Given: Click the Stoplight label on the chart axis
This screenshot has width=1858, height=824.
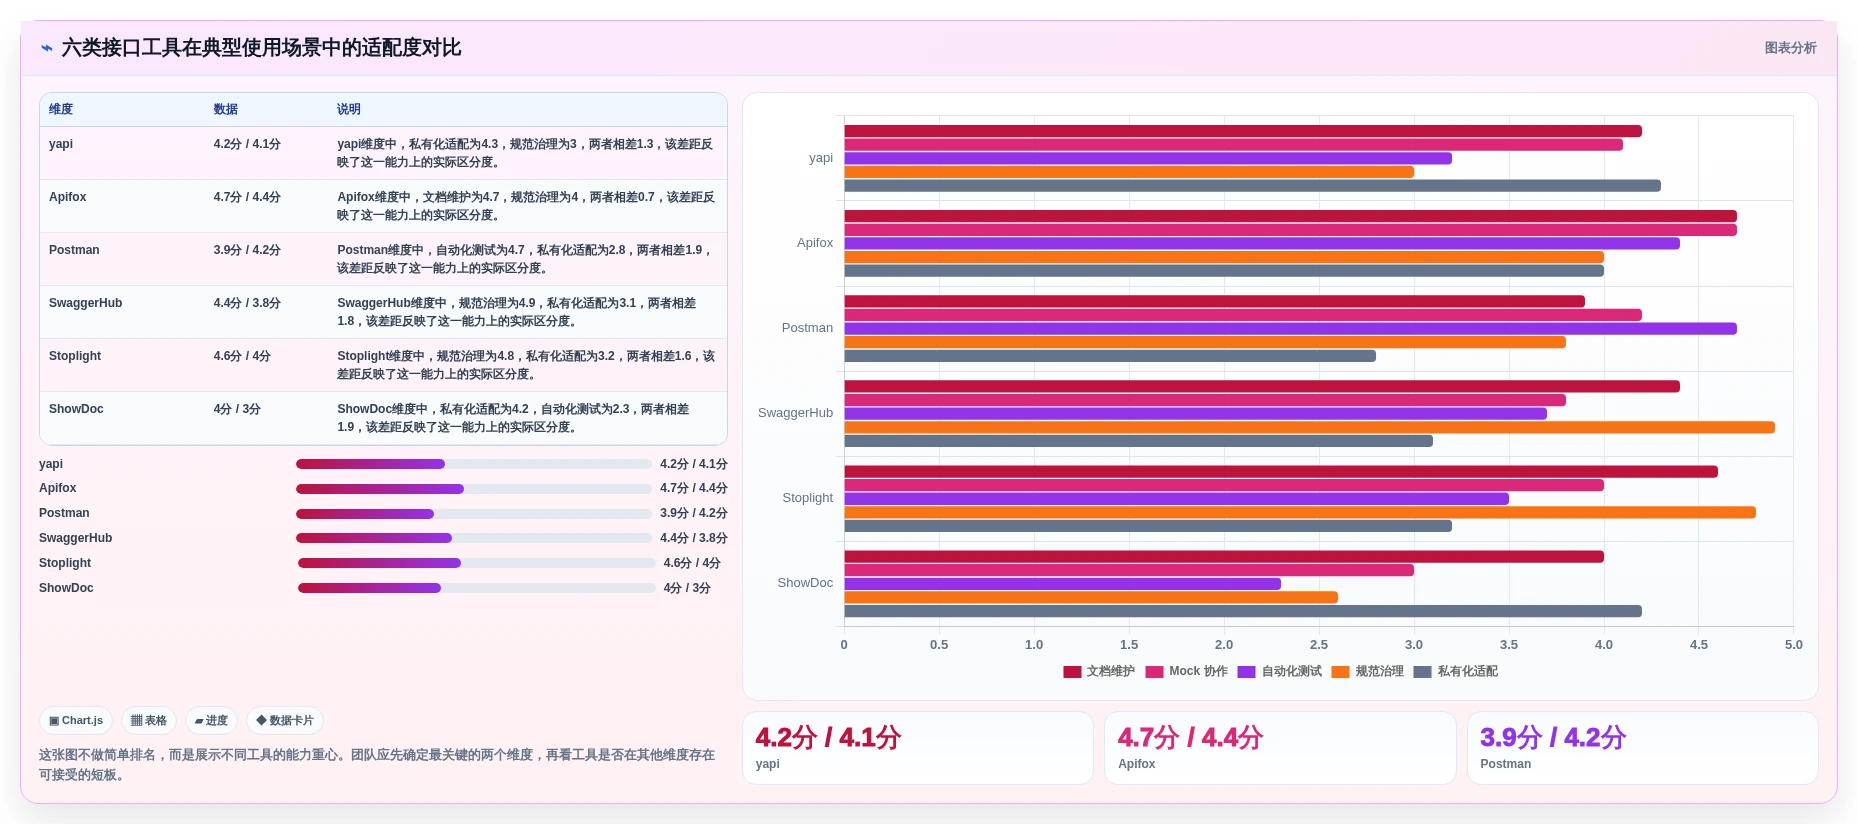Looking at the screenshot, I should (x=808, y=498).
